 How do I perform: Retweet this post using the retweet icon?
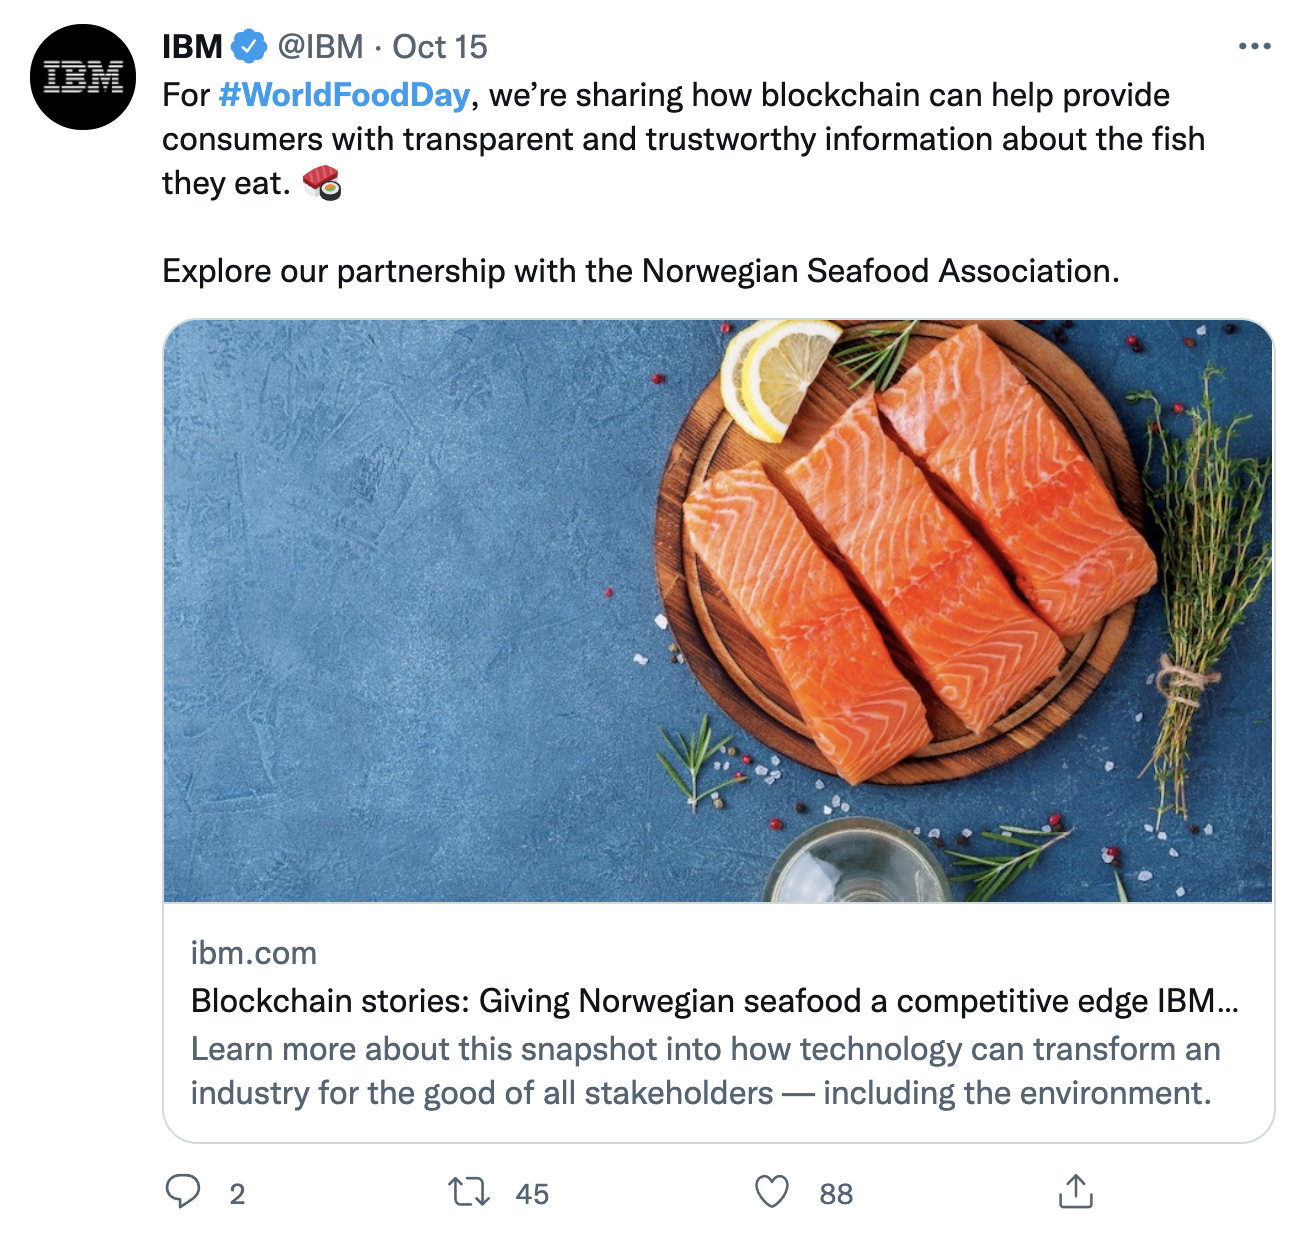click(468, 1192)
